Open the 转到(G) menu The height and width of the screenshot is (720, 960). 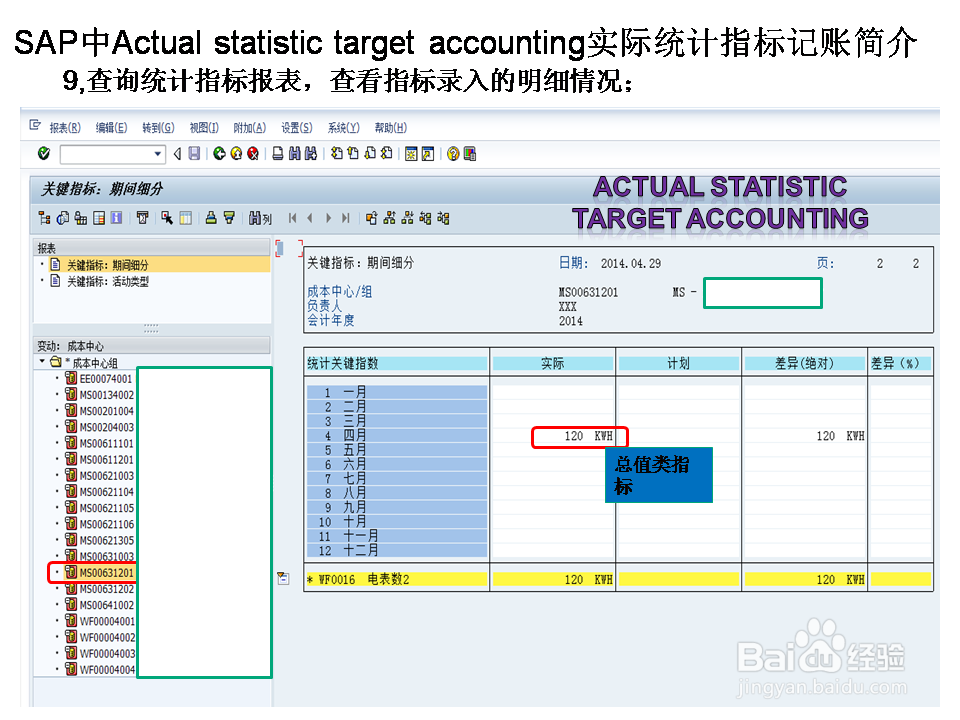point(158,127)
